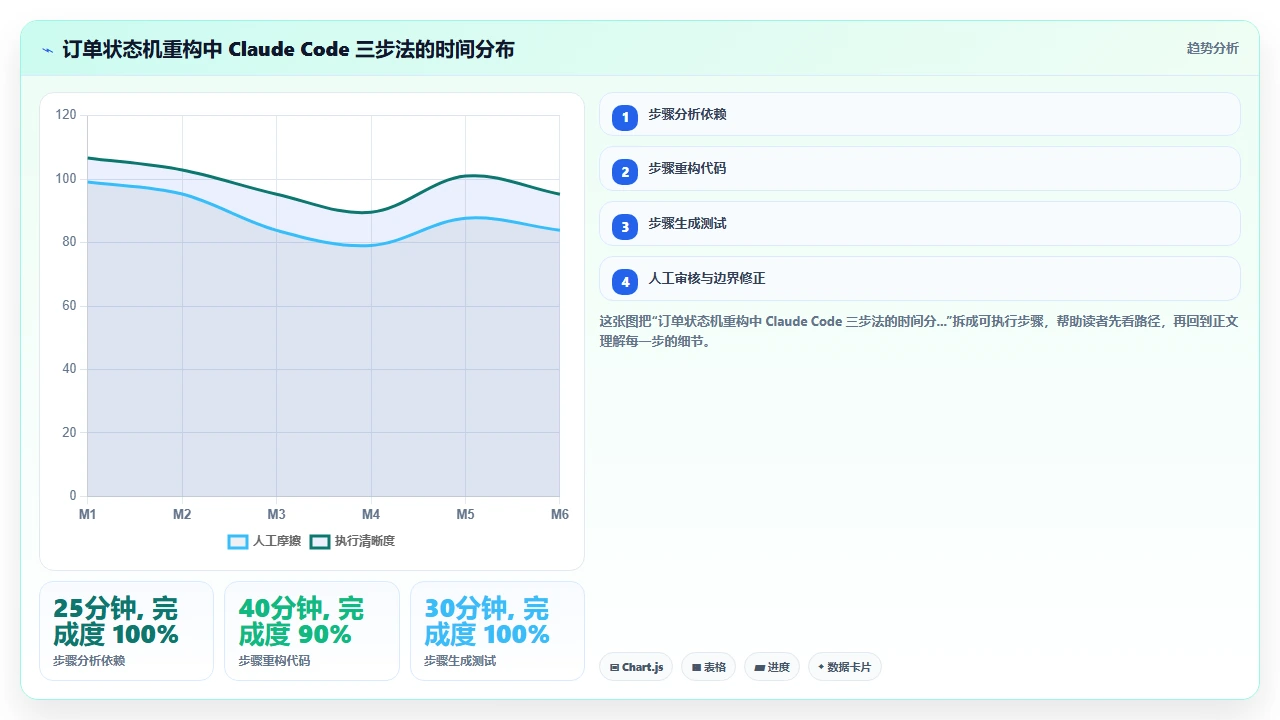1280x720 pixels.
Task: Click step number 4 badge for 人工审核与边界修正
Action: 625,281
